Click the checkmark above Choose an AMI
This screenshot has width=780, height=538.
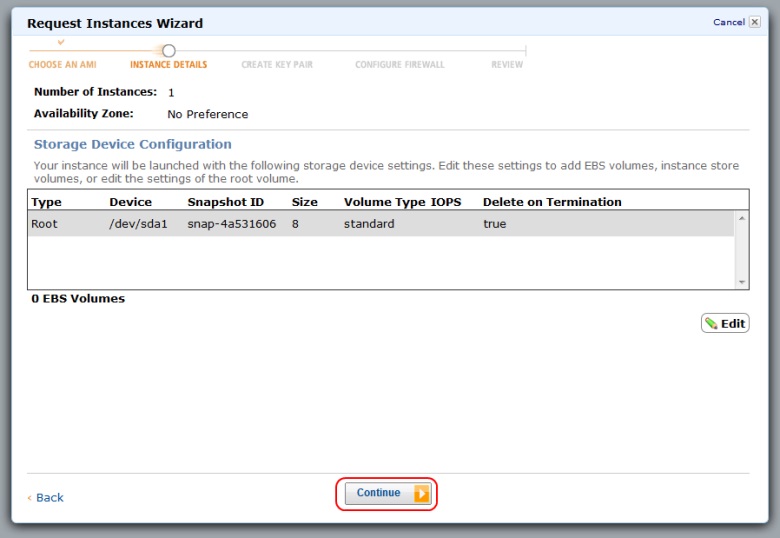coord(61,42)
